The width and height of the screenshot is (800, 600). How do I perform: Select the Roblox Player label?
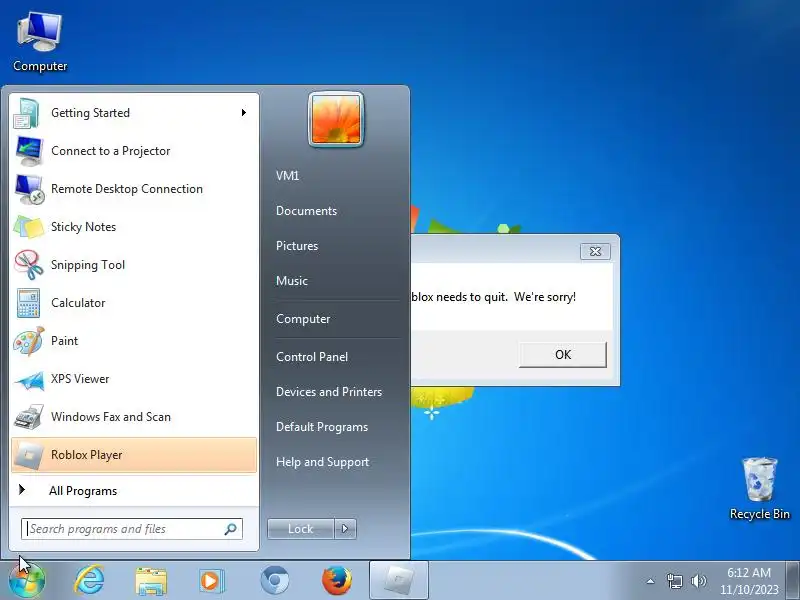tap(87, 455)
